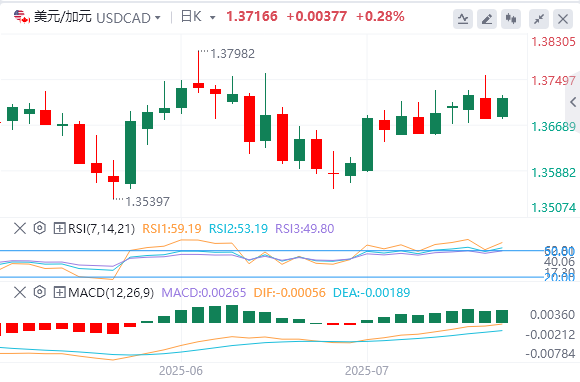
Task: Click the MACD(12,26,9) label
Action: (111, 293)
